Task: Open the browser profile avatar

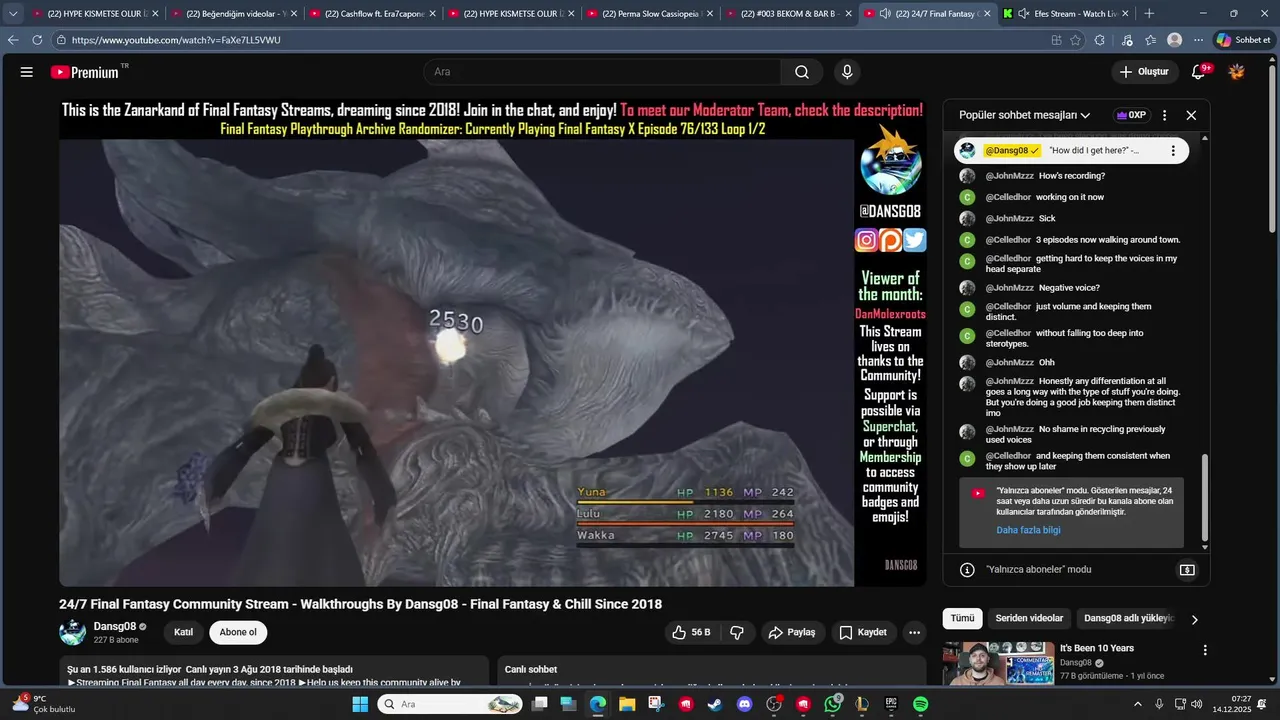Action: click(1174, 40)
